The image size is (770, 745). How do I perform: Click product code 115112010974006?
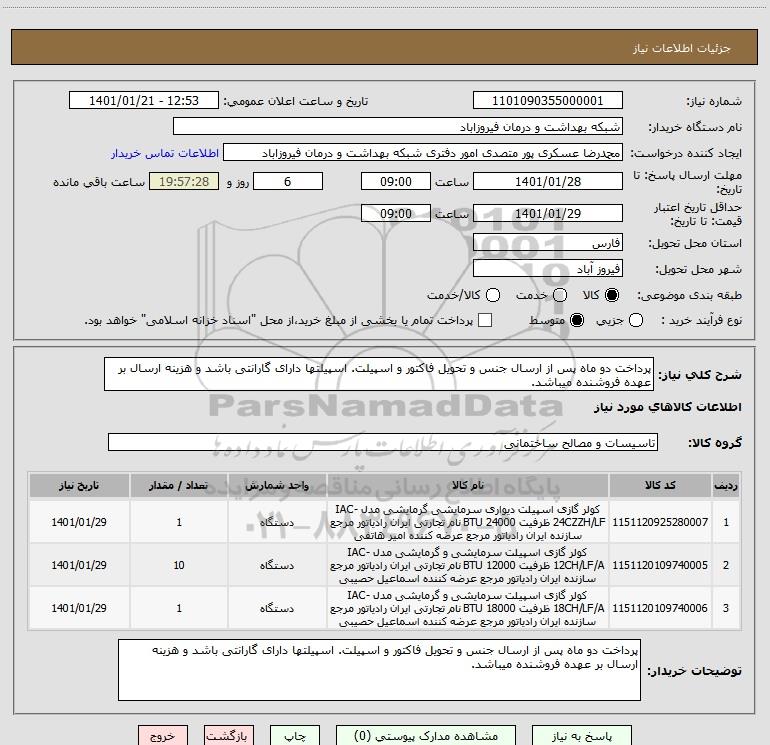pyautogui.click(x=660, y=608)
